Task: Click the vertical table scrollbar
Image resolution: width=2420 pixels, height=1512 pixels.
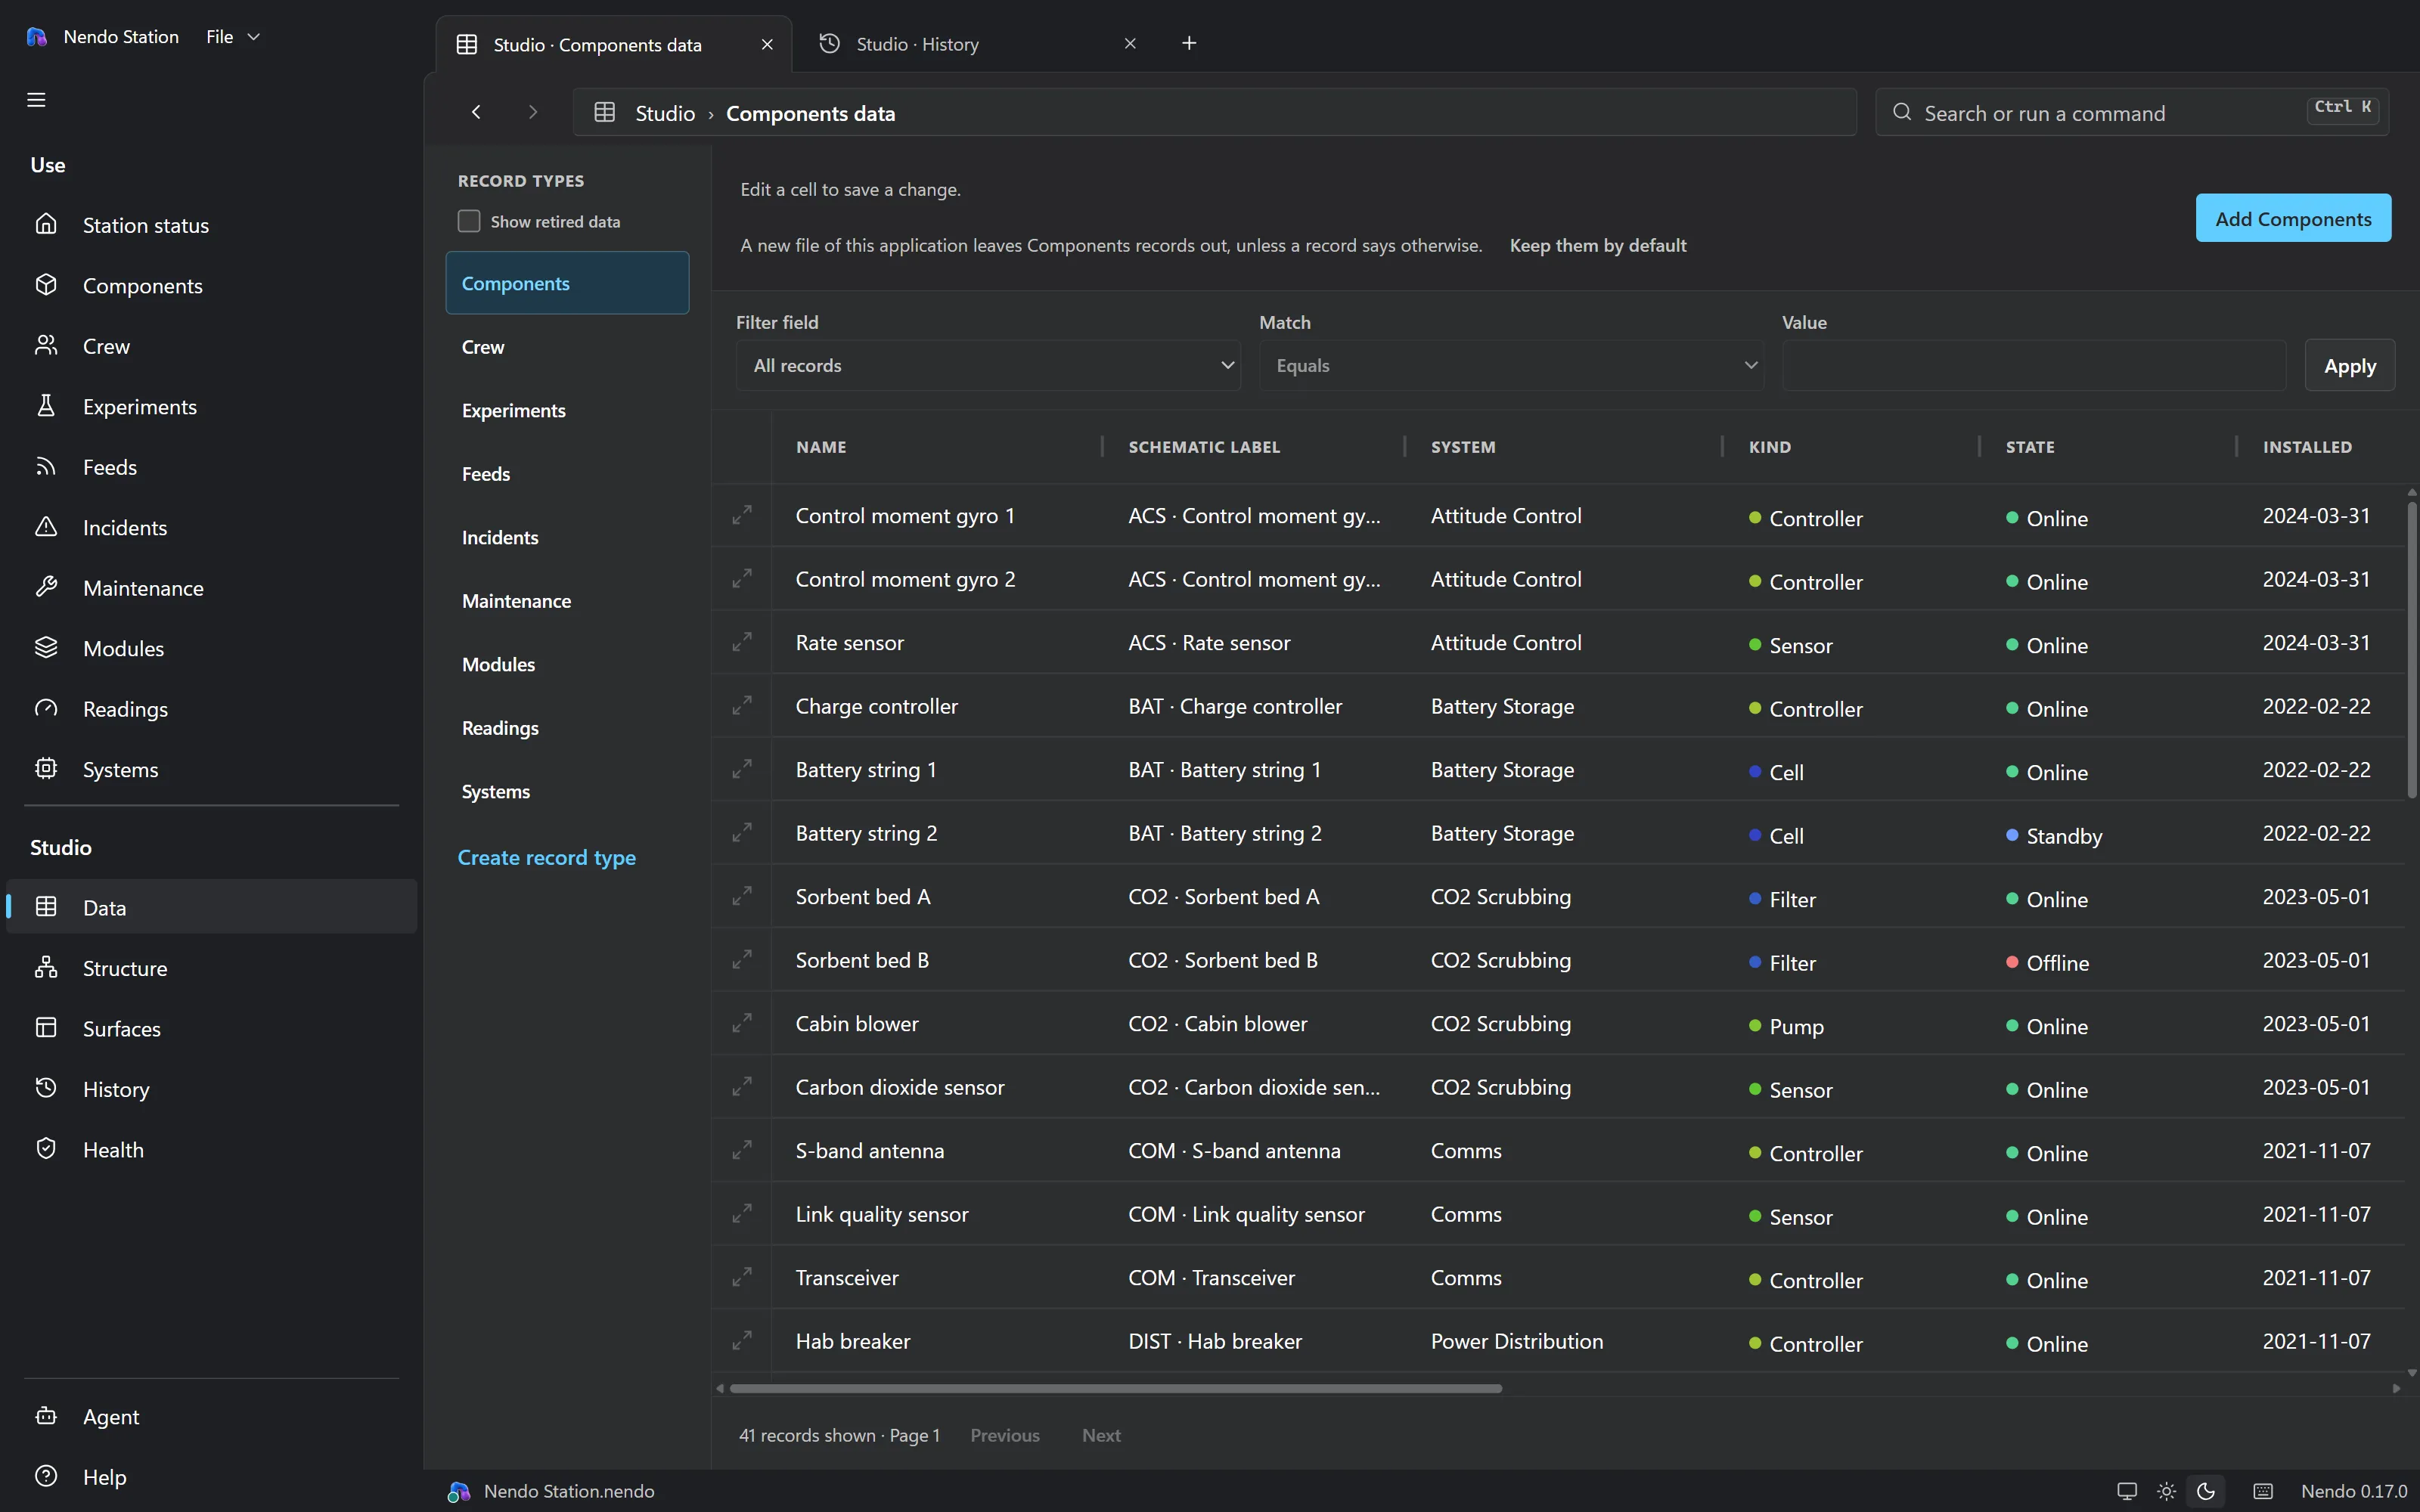Action: [2411, 650]
